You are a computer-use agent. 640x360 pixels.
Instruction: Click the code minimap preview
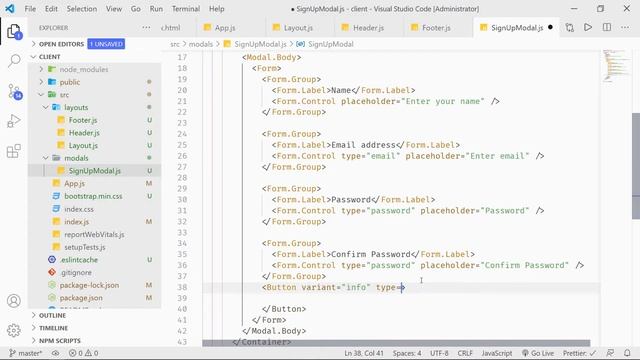pyautogui.click(x=616, y=65)
